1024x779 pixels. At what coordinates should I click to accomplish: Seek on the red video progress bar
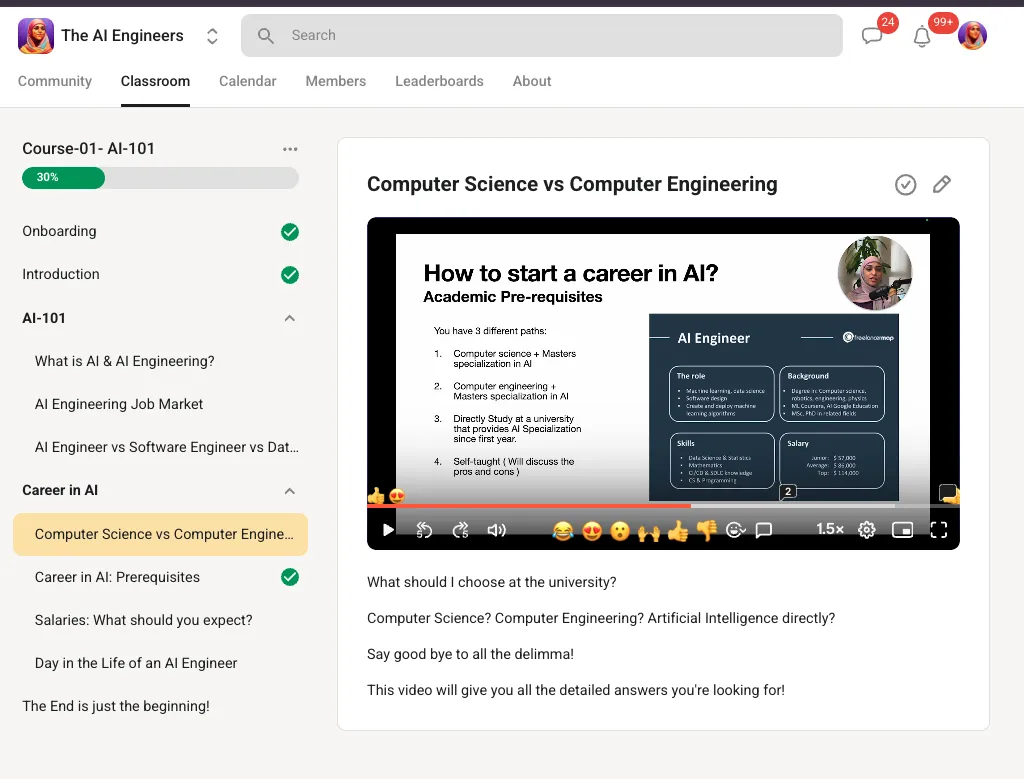(529, 505)
